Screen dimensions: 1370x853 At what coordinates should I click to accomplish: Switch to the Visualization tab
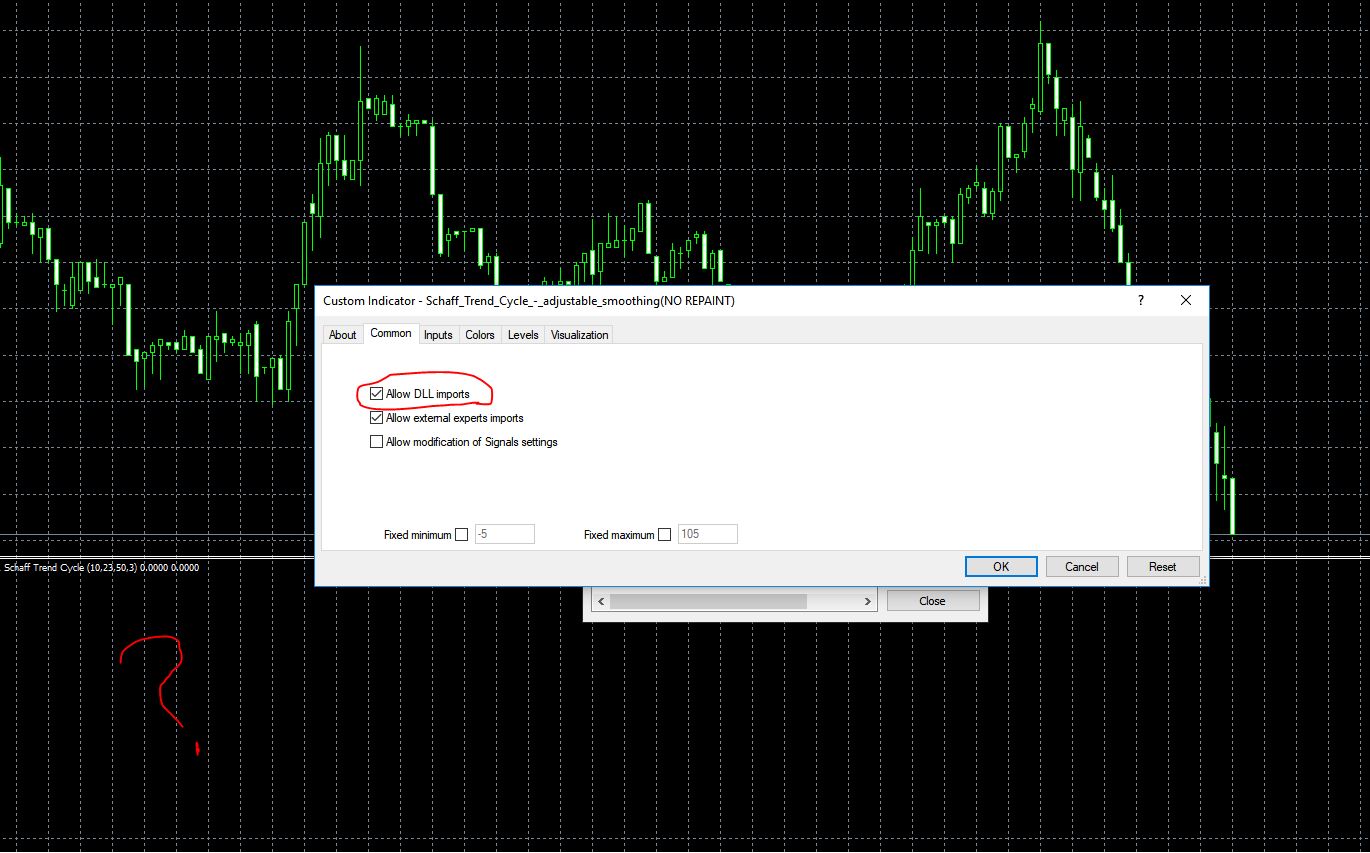point(578,335)
